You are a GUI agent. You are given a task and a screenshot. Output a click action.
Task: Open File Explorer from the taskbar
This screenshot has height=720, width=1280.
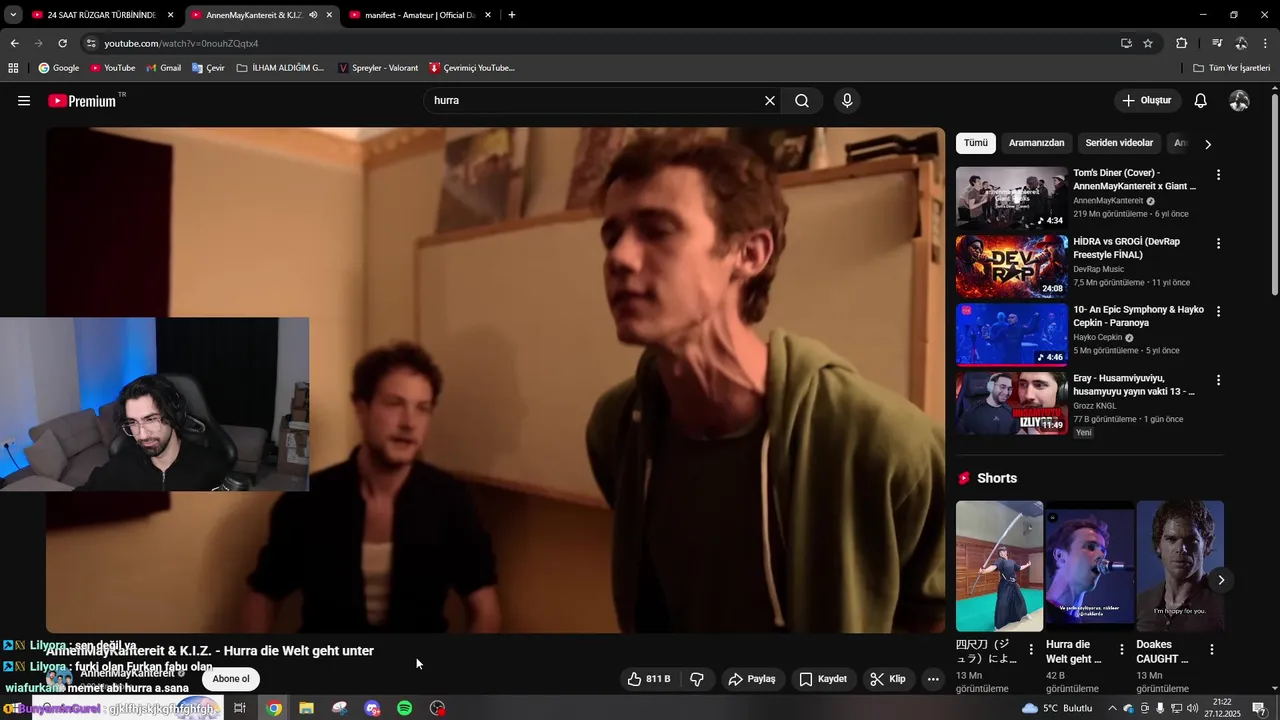click(307, 708)
